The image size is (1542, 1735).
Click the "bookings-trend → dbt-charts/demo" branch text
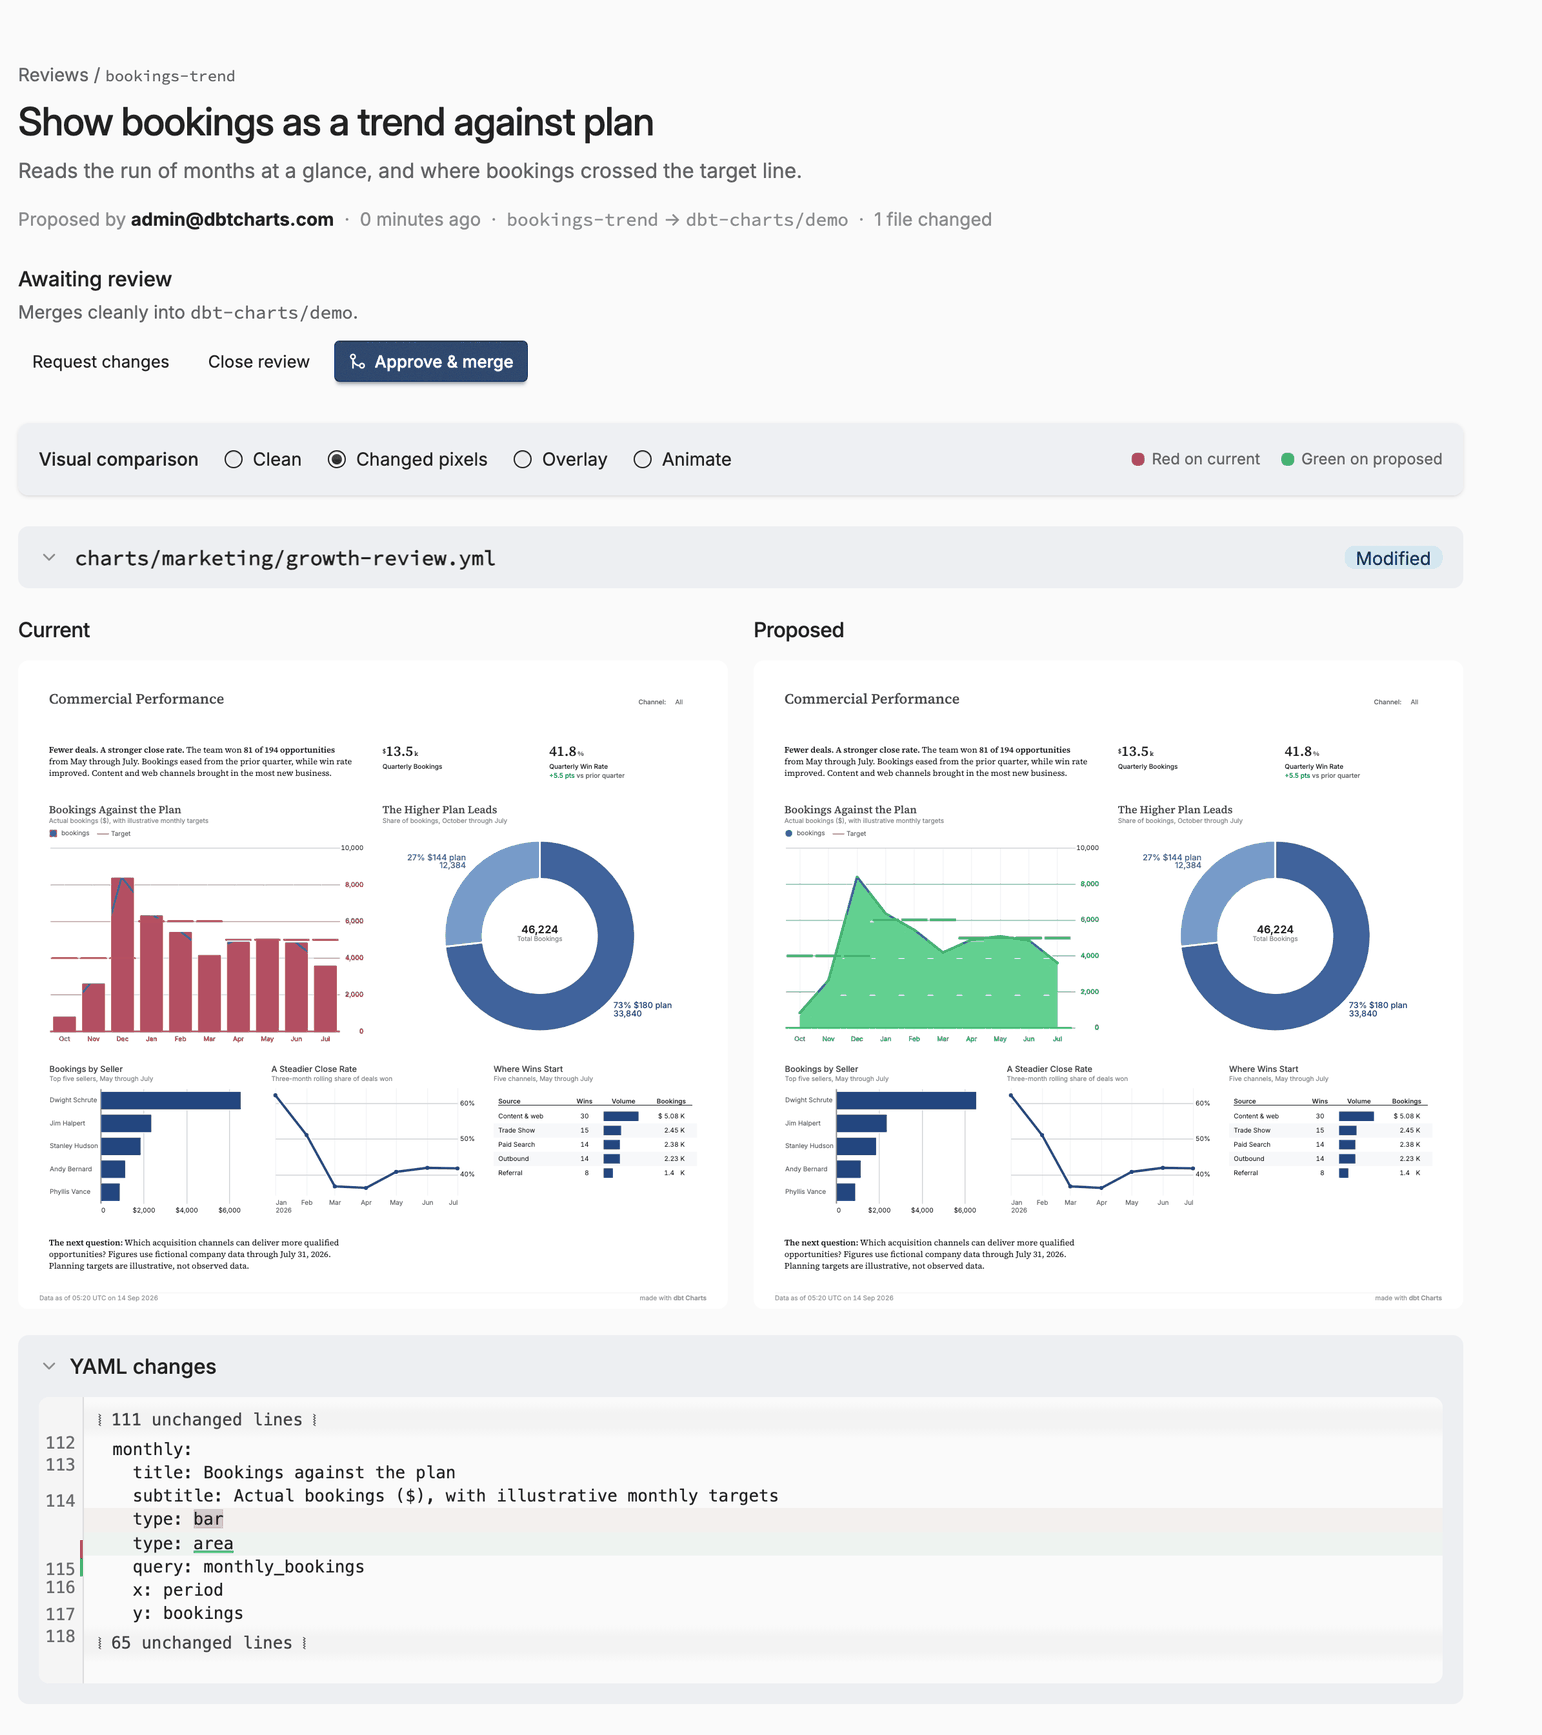(677, 220)
